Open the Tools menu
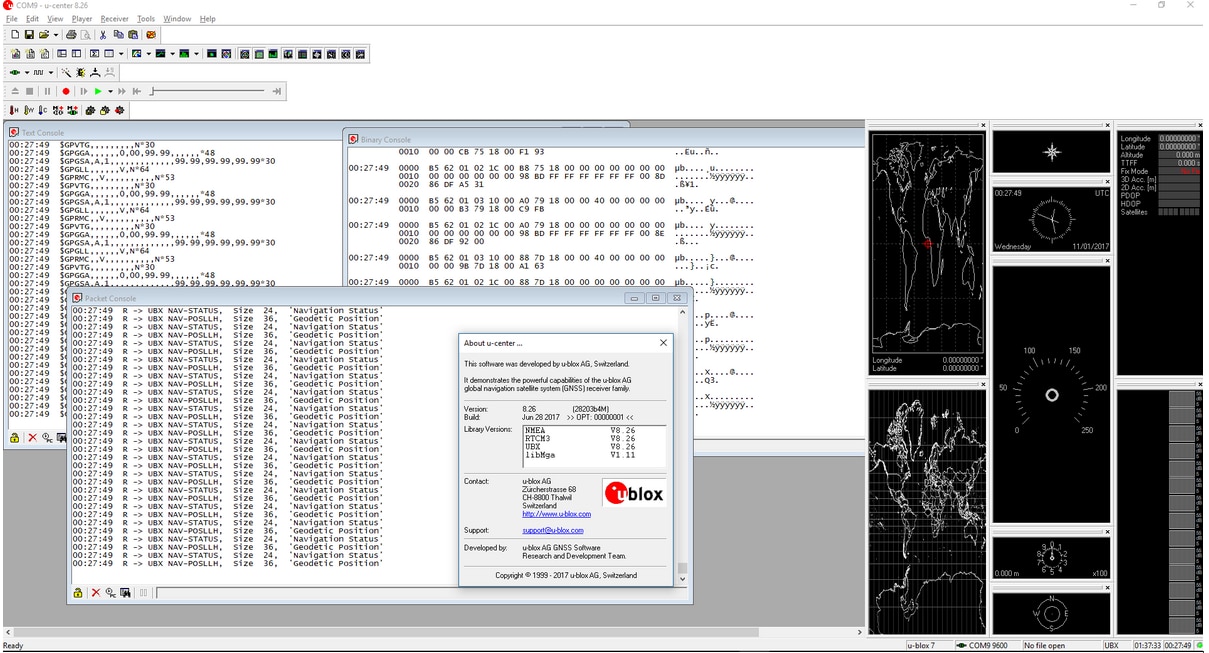 point(146,19)
